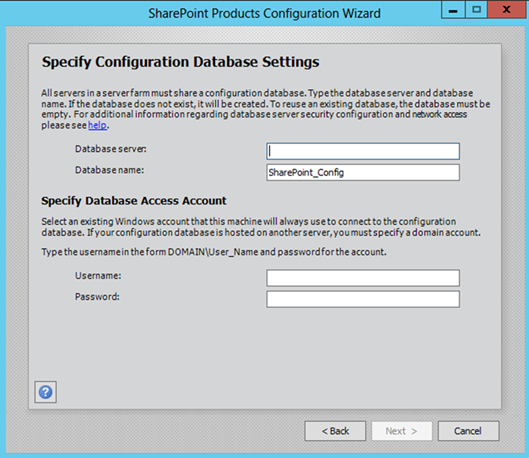
Task: Minimize the Configuration Wizard window
Action: coord(453,10)
